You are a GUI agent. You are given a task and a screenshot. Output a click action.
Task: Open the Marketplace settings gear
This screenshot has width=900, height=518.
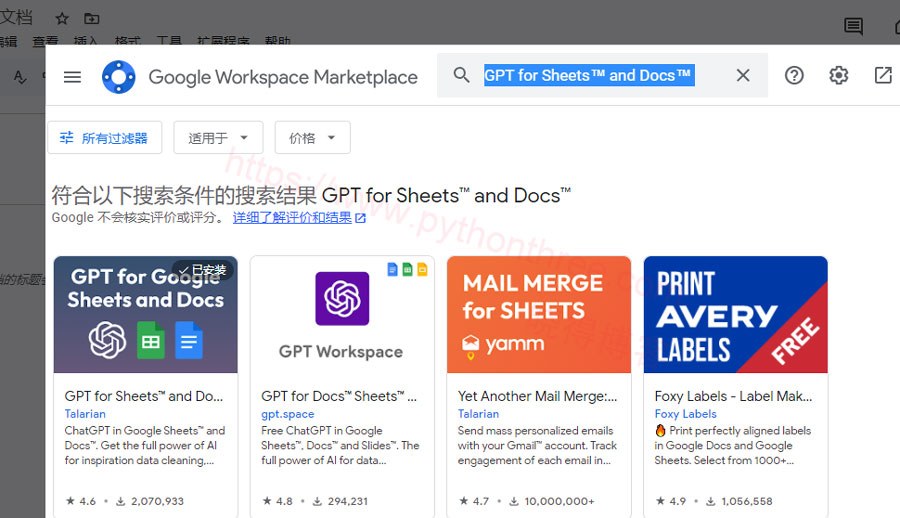(839, 75)
